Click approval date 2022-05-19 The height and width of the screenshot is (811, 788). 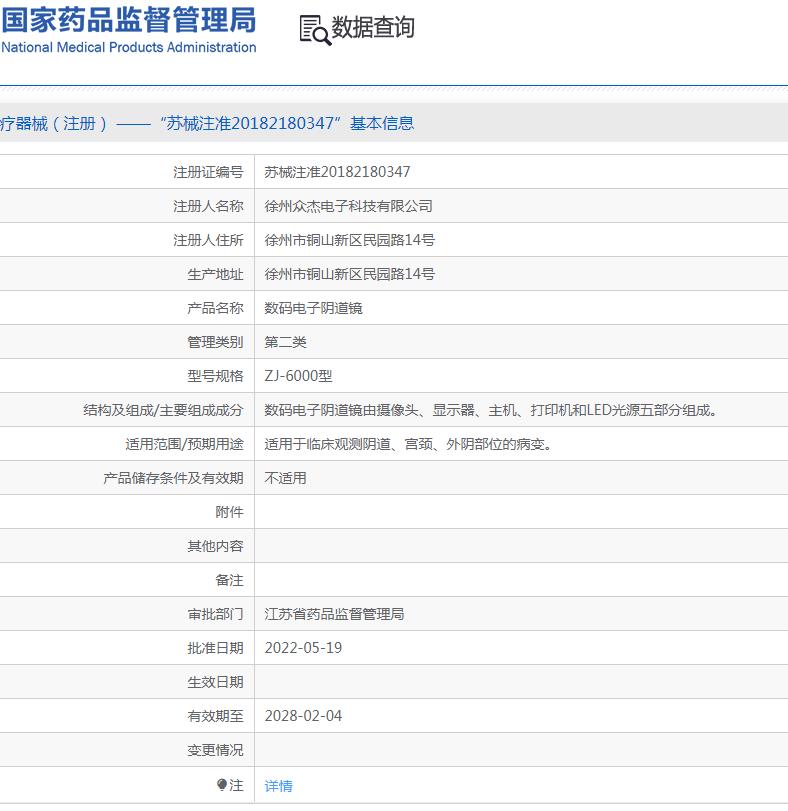pos(304,648)
